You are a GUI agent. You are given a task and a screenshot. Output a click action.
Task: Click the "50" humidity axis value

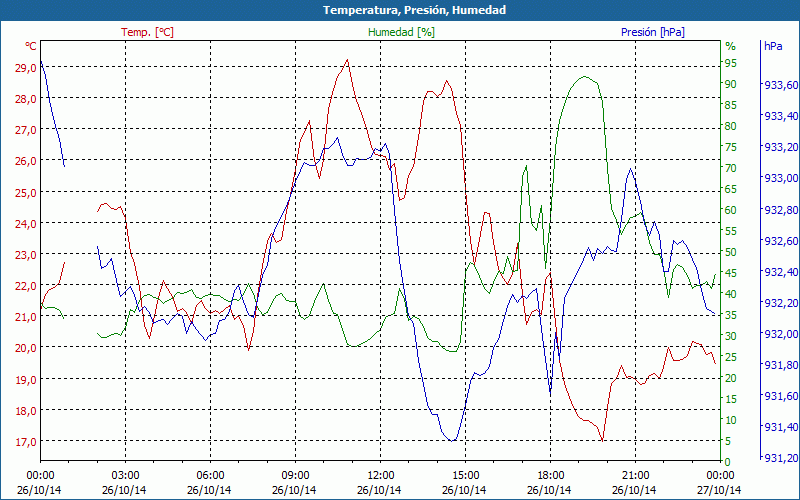click(731, 252)
